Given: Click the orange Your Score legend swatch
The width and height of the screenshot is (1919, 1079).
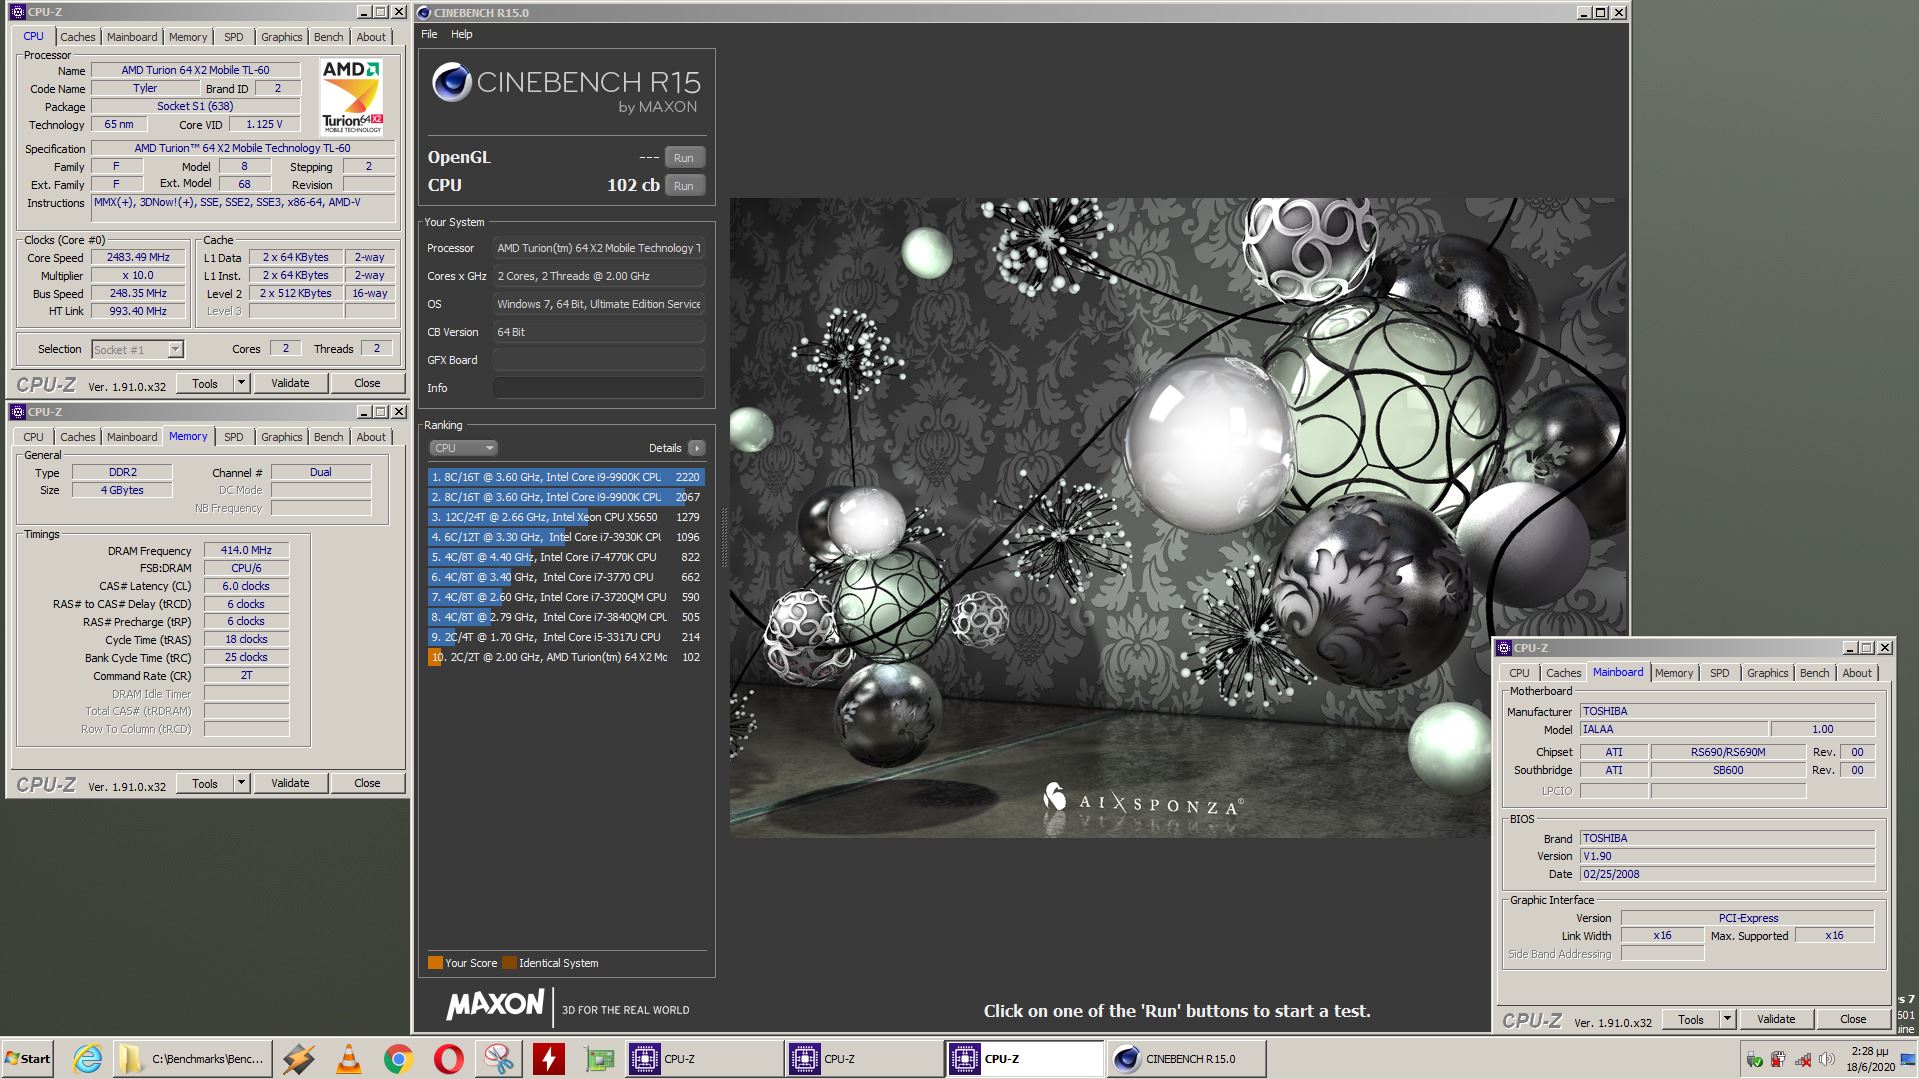Looking at the screenshot, I should tap(435, 963).
